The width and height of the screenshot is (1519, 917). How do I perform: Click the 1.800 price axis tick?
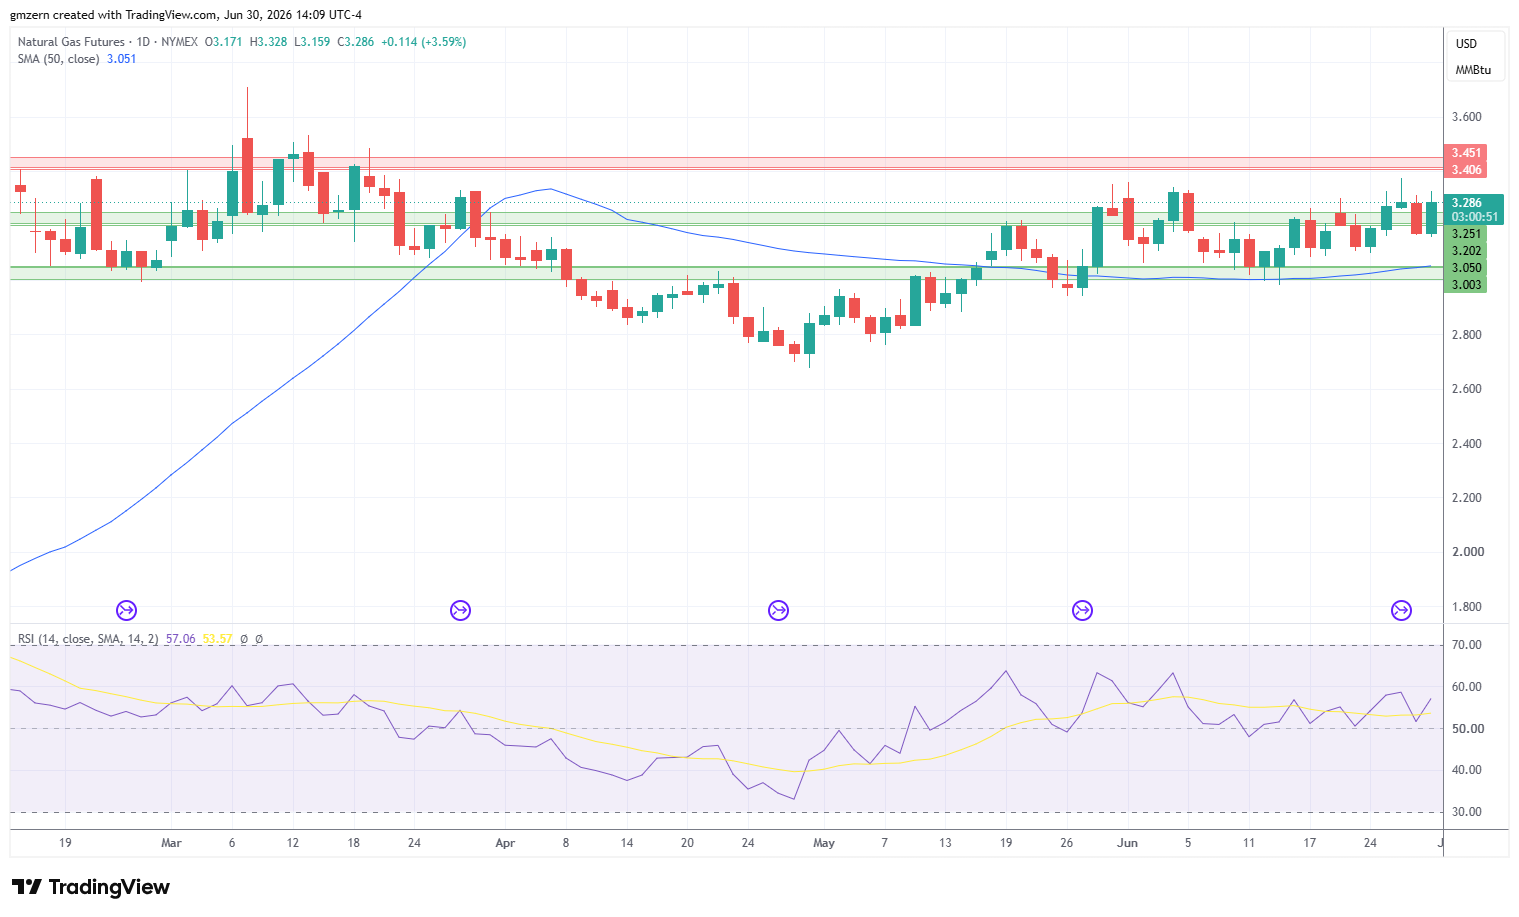tap(1466, 607)
